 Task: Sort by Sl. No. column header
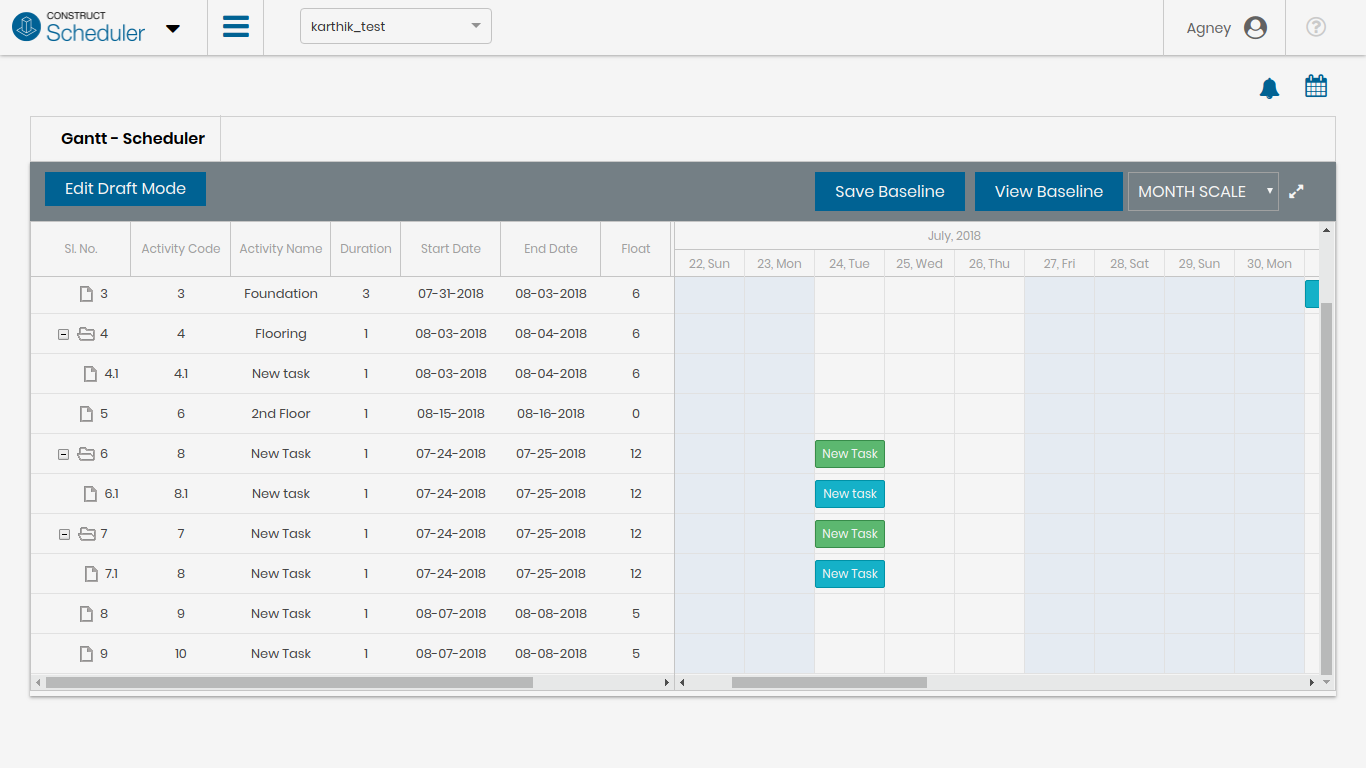point(81,249)
